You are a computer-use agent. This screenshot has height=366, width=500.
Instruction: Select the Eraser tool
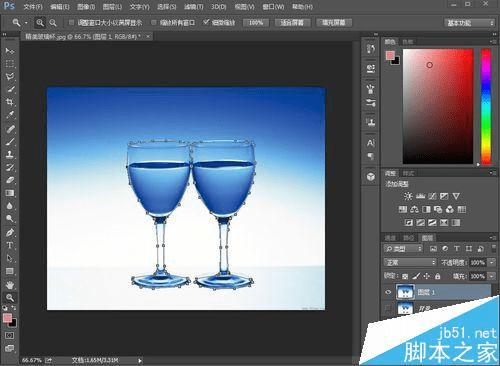click(x=10, y=180)
